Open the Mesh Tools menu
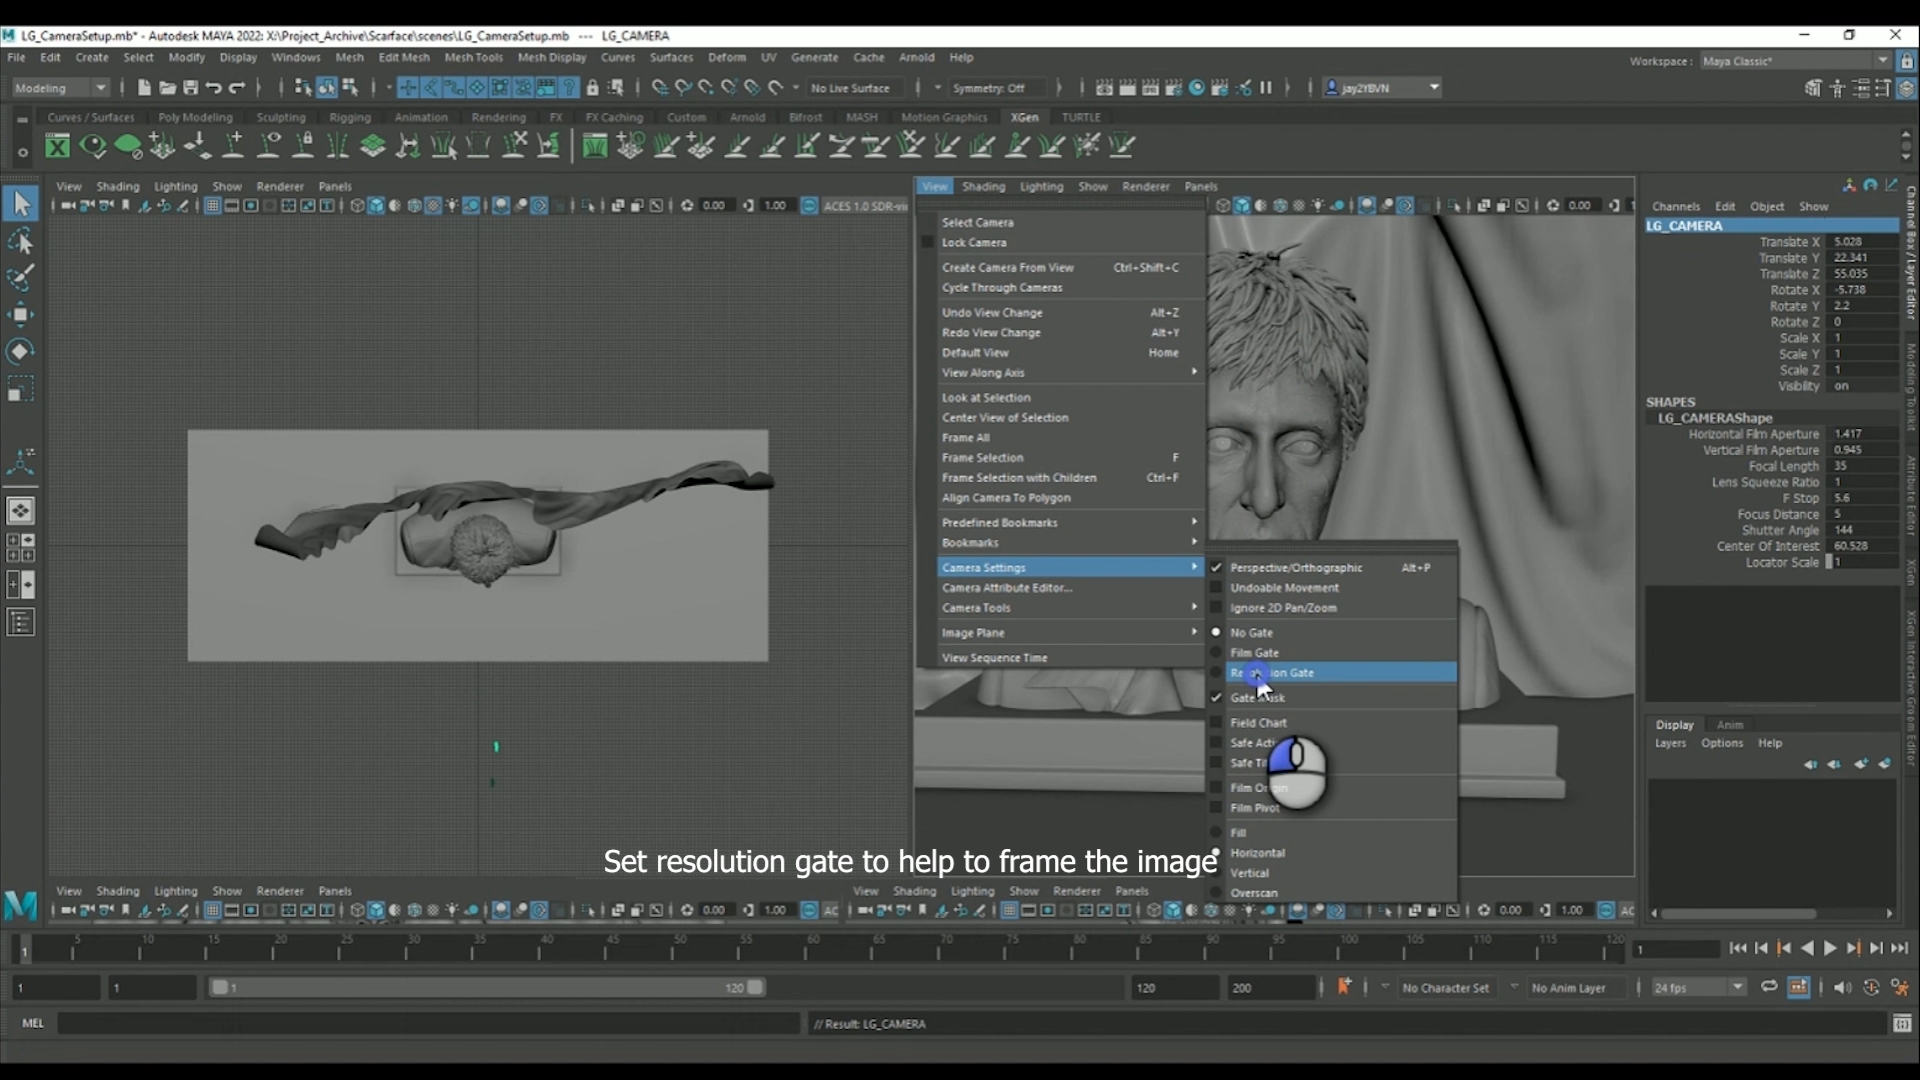Viewport: 1920px width, 1080px height. tap(473, 57)
